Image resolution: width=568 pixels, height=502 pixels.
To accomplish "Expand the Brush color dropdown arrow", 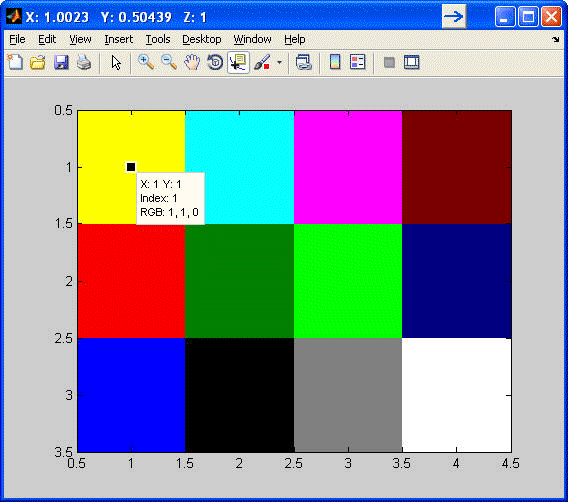I will coord(279,63).
